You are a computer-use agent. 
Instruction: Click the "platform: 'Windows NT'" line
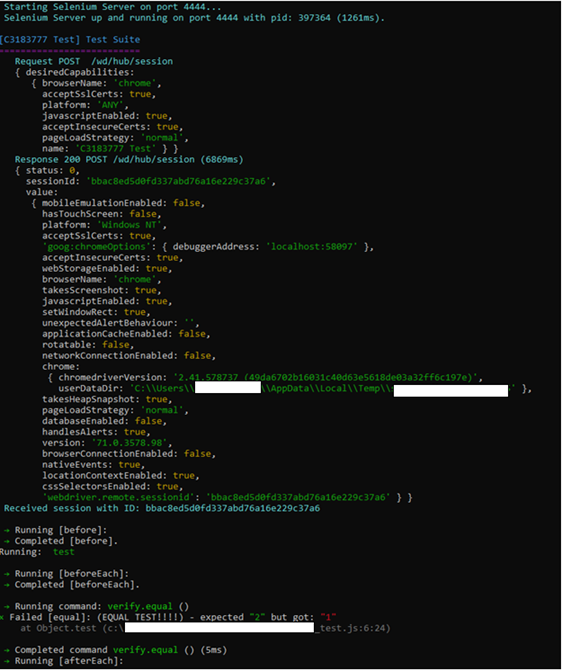104,225
